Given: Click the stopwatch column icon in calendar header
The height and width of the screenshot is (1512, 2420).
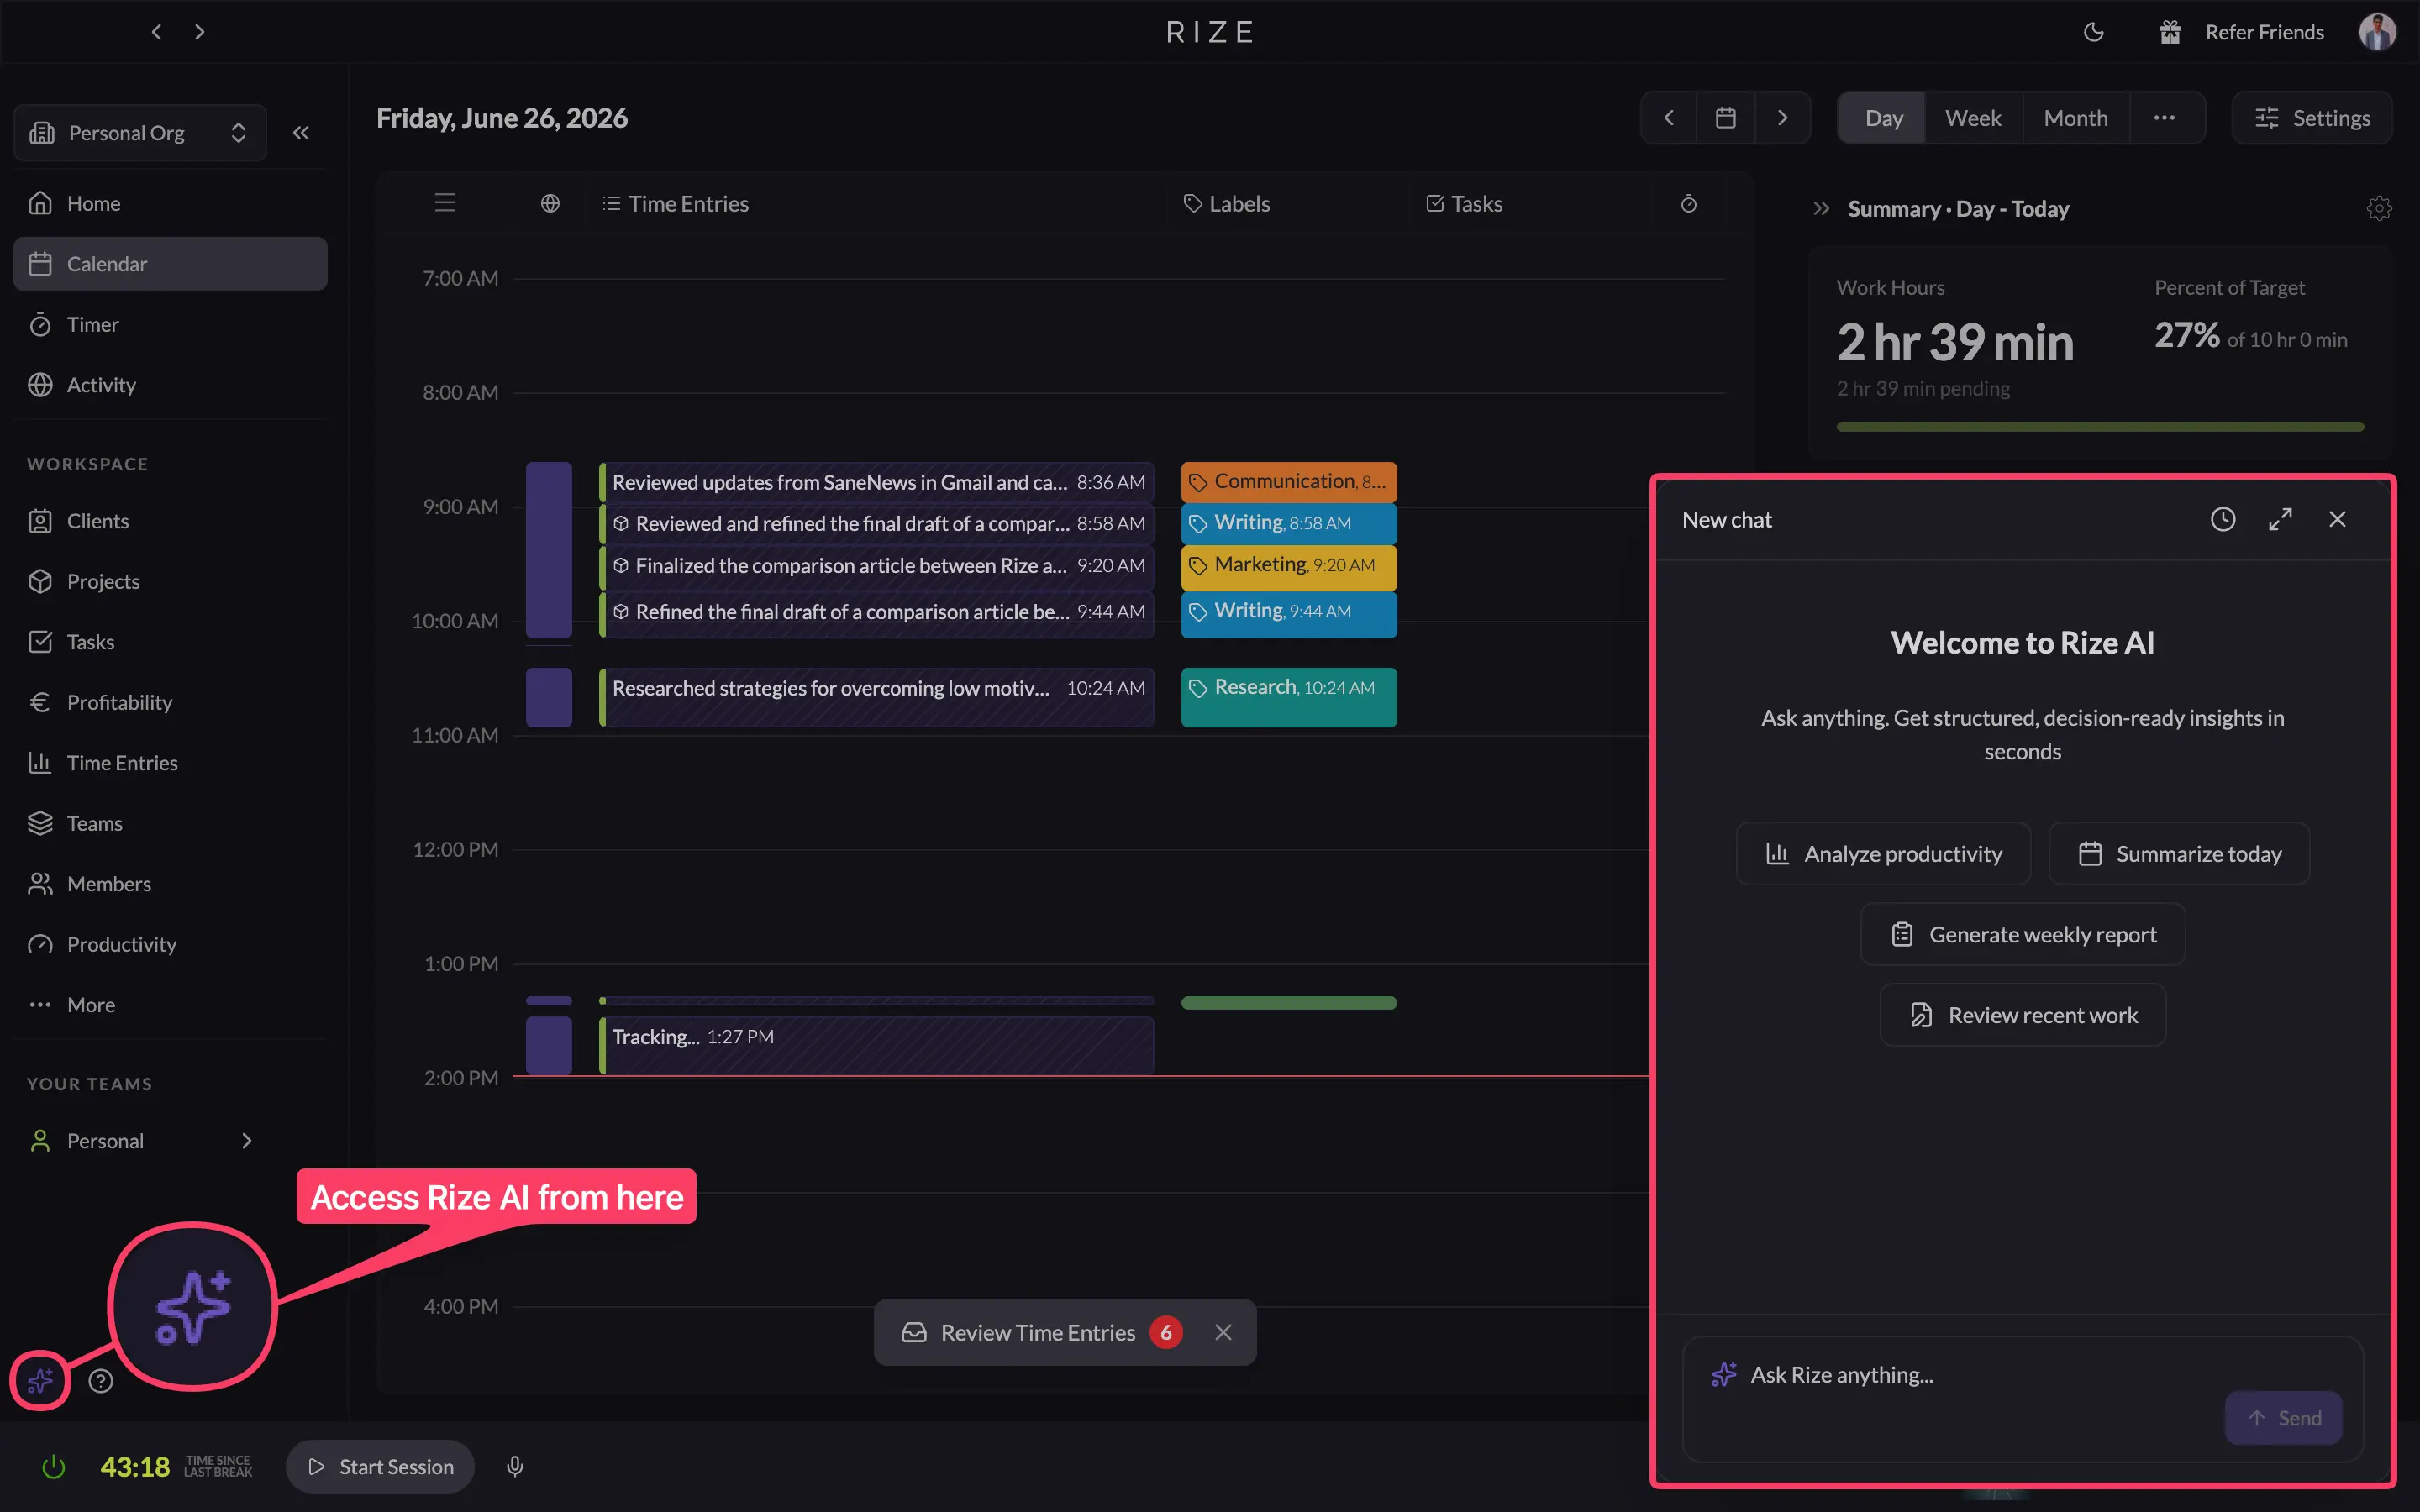Looking at the screenshot, I should pyautogui.click(x=1689, y=203).
